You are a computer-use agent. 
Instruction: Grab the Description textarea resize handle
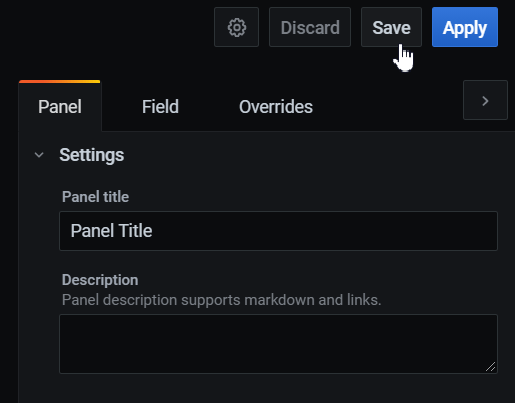click(x=490, y=367)
